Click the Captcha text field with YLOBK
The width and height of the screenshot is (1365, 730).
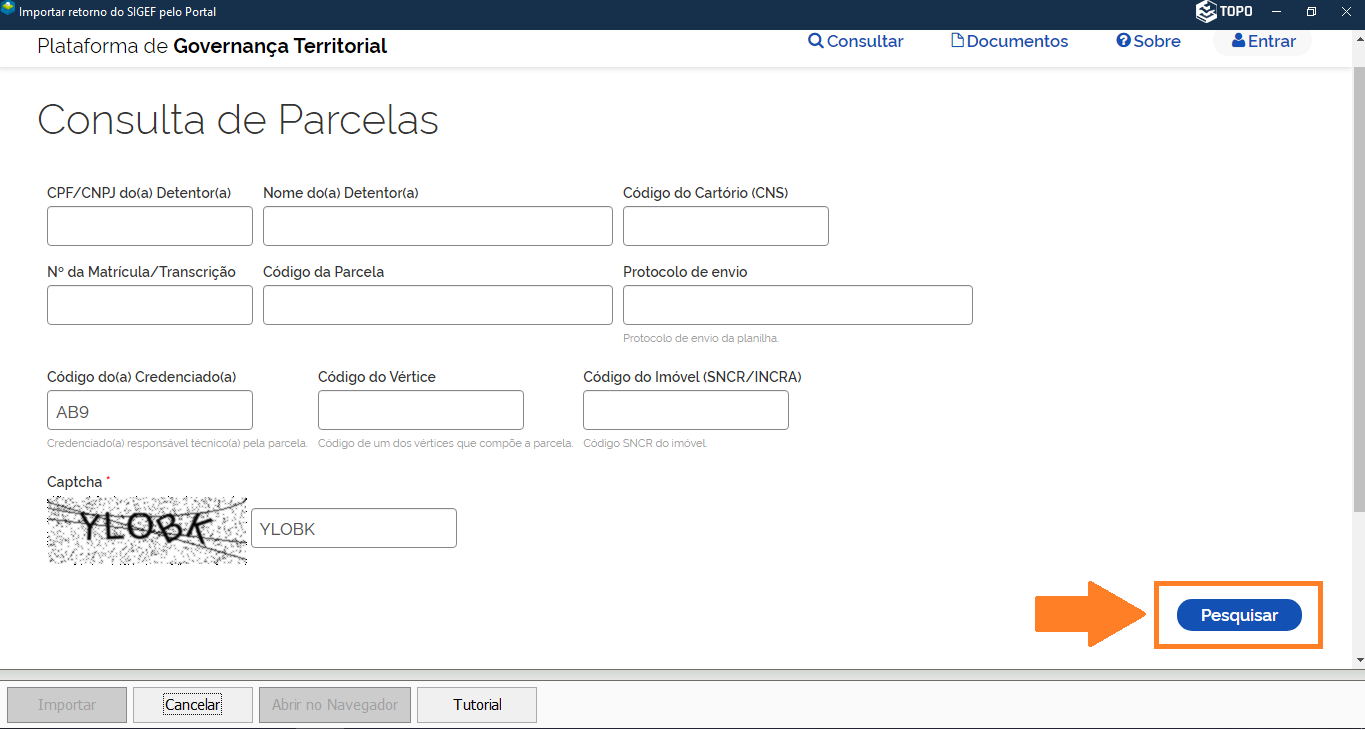(x=353, y=528)
